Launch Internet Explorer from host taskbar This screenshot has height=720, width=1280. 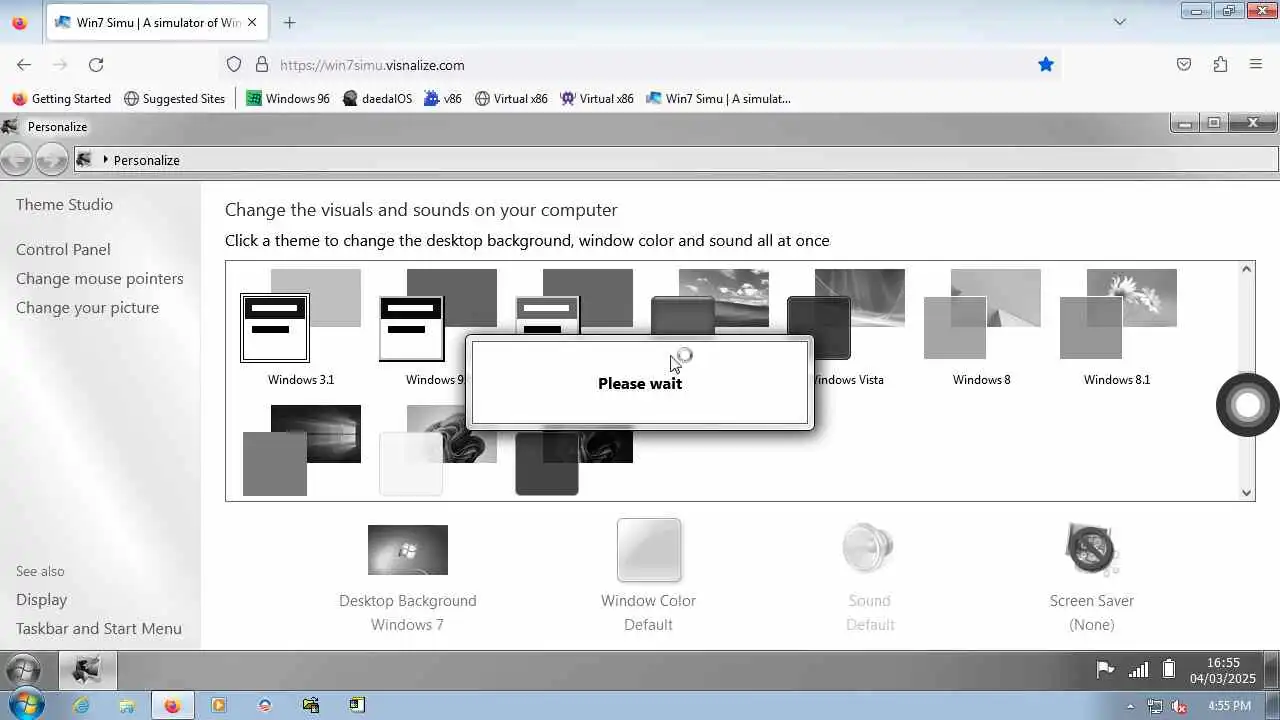(x=81, y=705)
